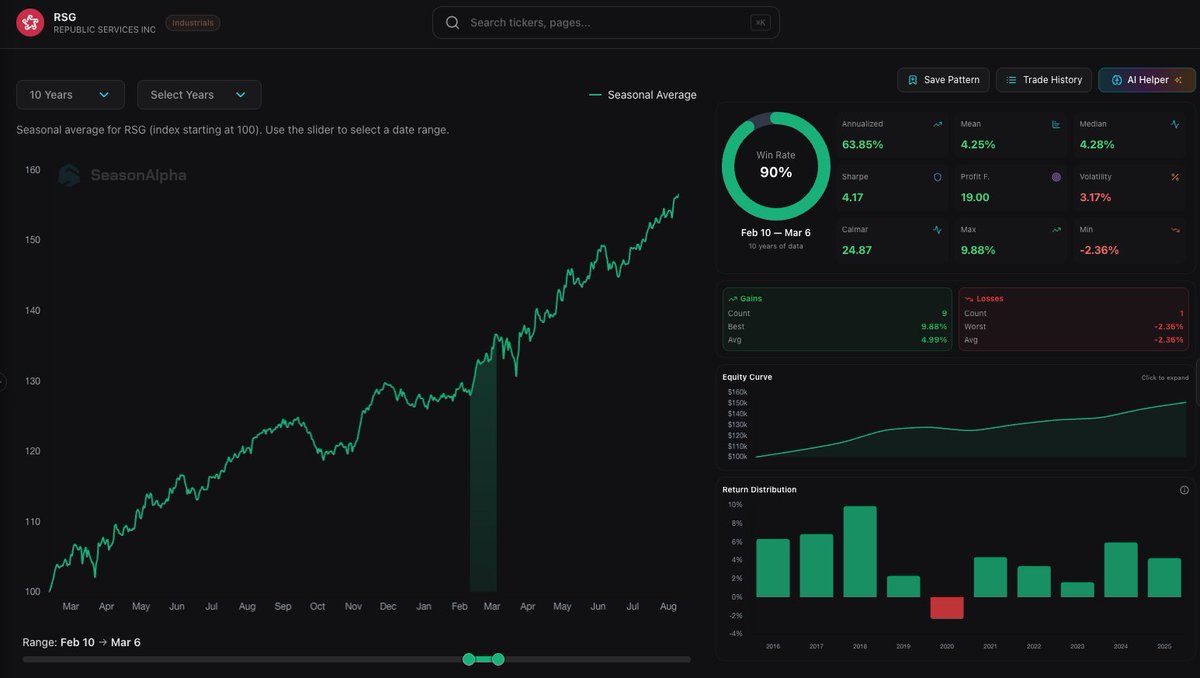1200x678 pixels.
Task: Open the Select Years dropdown
Action: pos(198,94)
